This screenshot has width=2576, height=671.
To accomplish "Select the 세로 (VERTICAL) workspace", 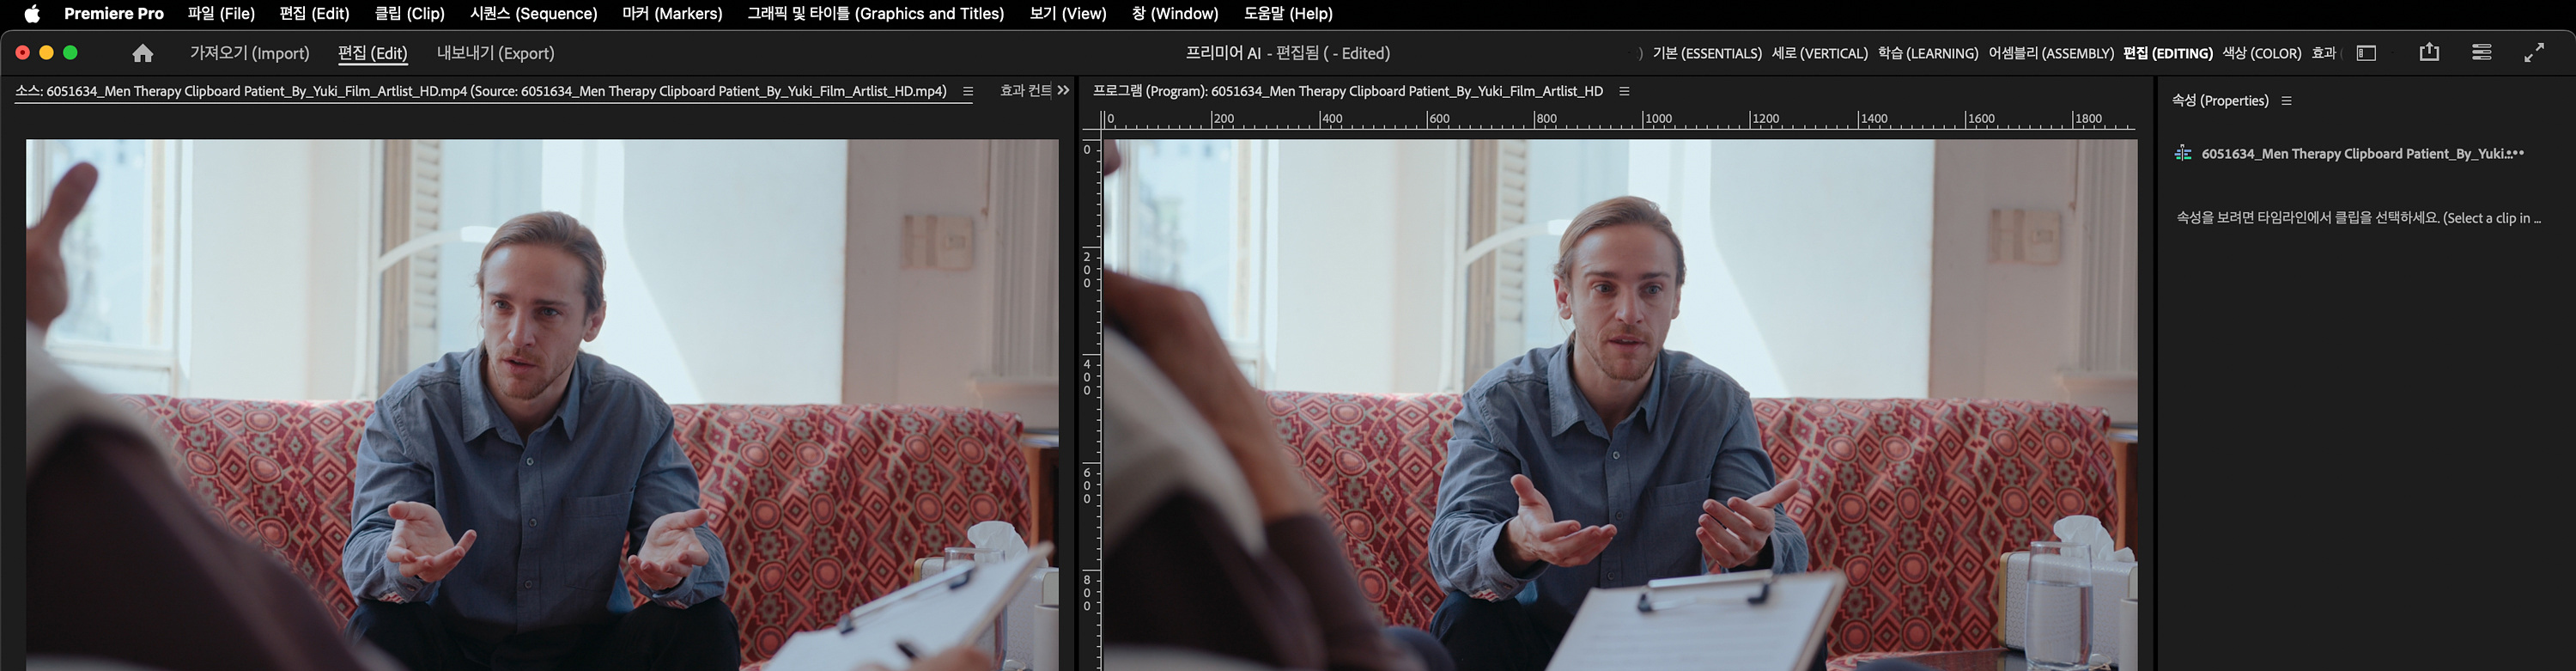I will coord(1819,53).
